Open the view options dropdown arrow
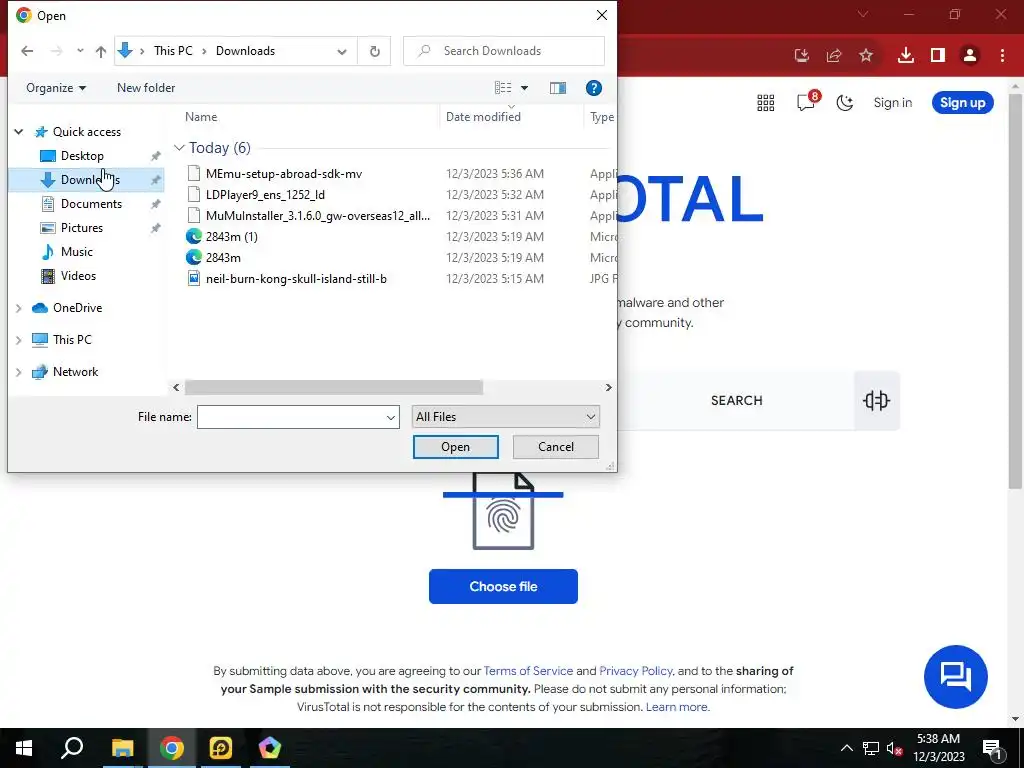The height and width of the screenshot is (768, 1024). pos(524,88)
